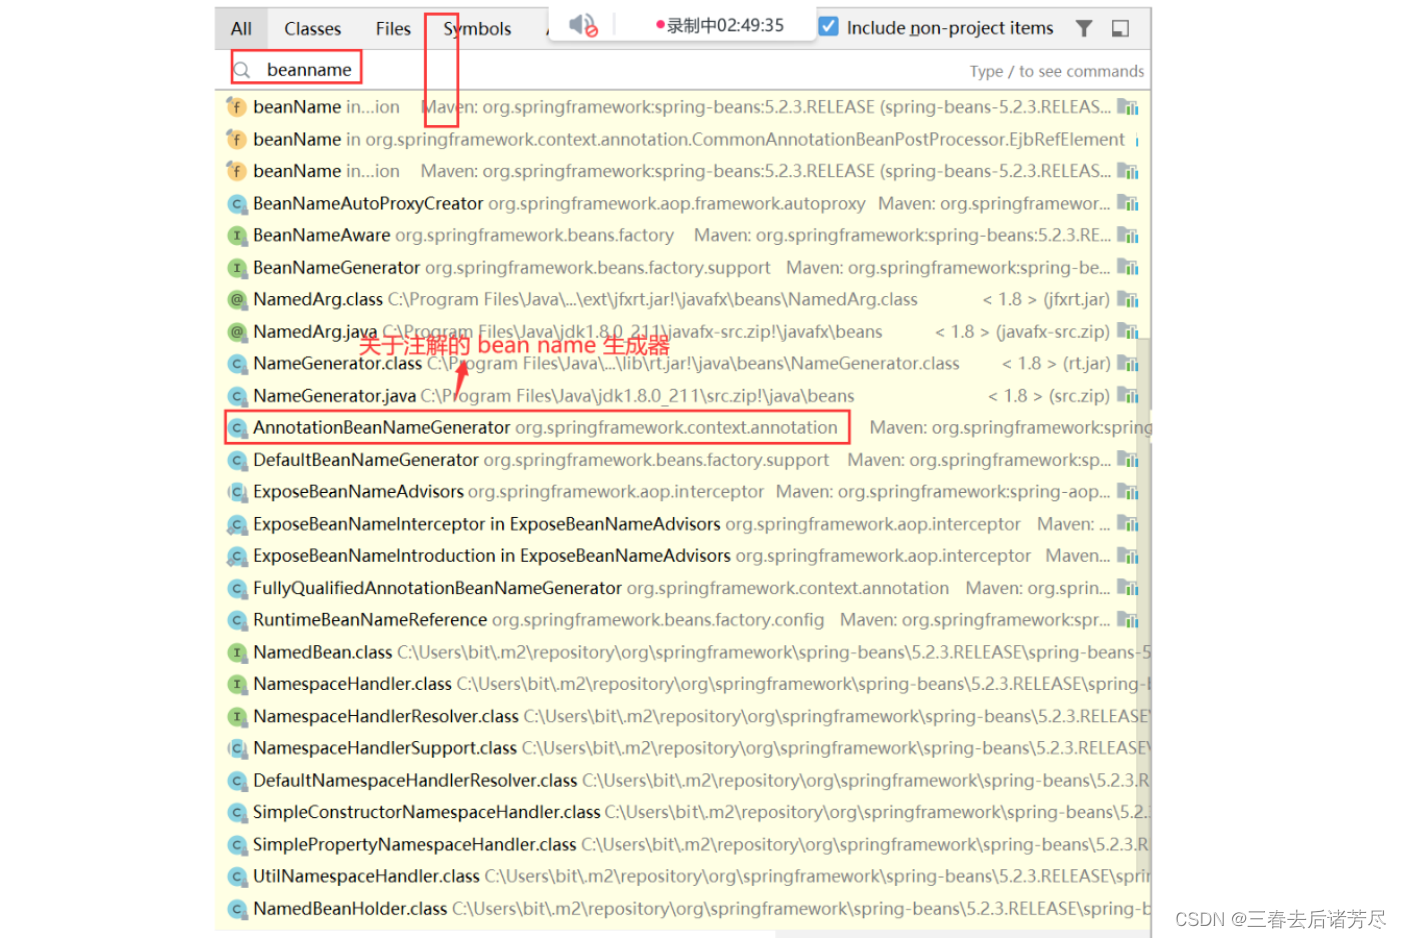Select NamespaceHandlerResolver.class result
Viewport: 1402px width, 939px height.
tap(684, 716)
